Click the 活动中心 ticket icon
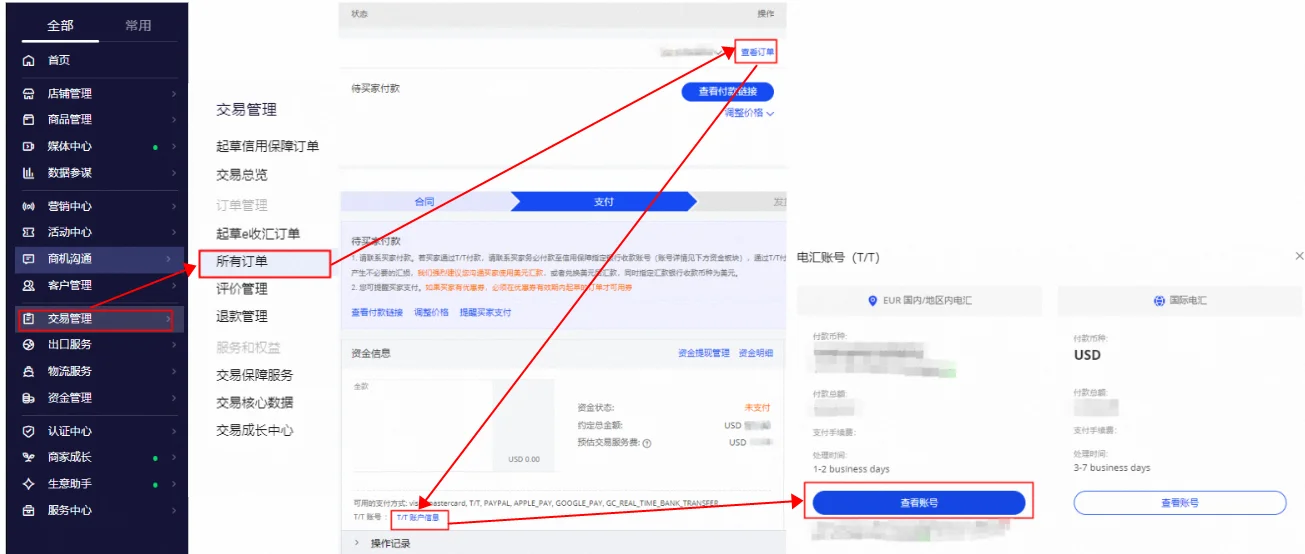This screenshot has height=554, width=1305. pyautogui.click(x=28, y=233)
